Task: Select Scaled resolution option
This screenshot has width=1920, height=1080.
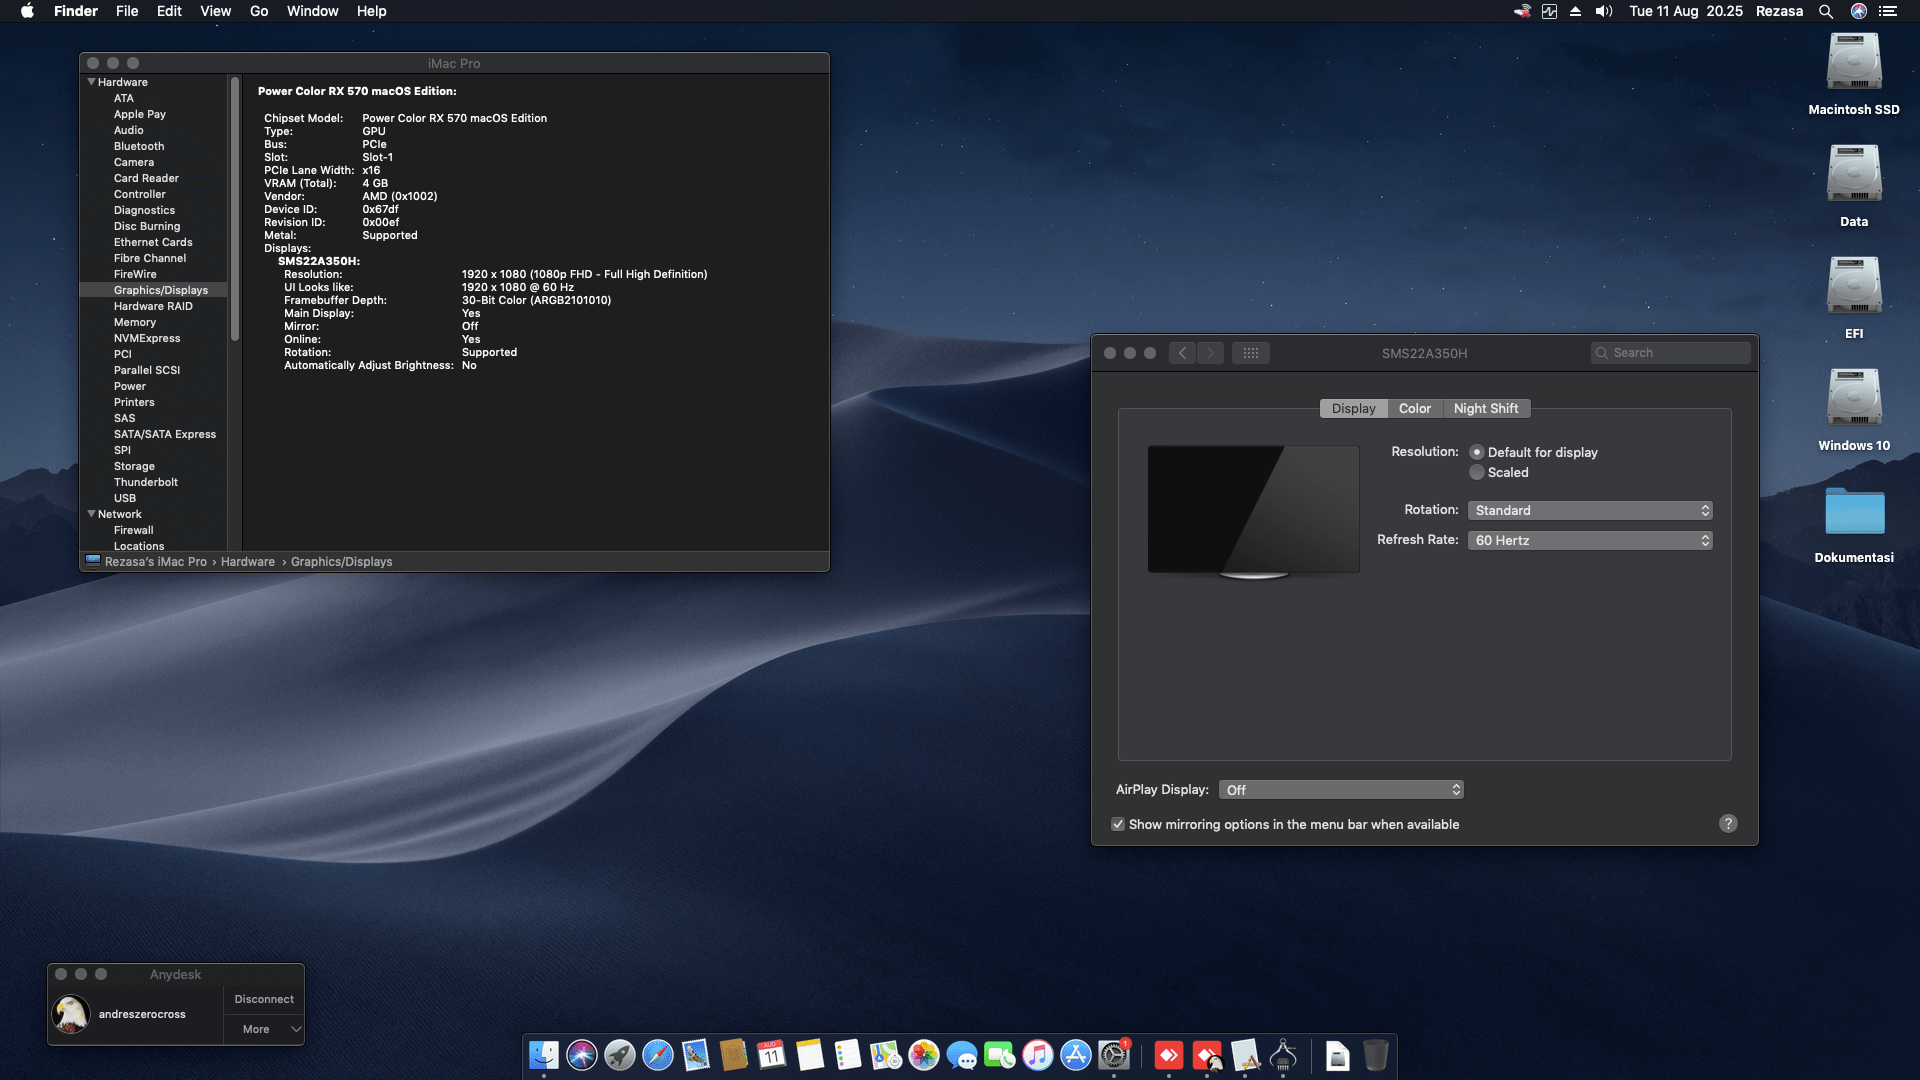Action: click(1477, 472)
